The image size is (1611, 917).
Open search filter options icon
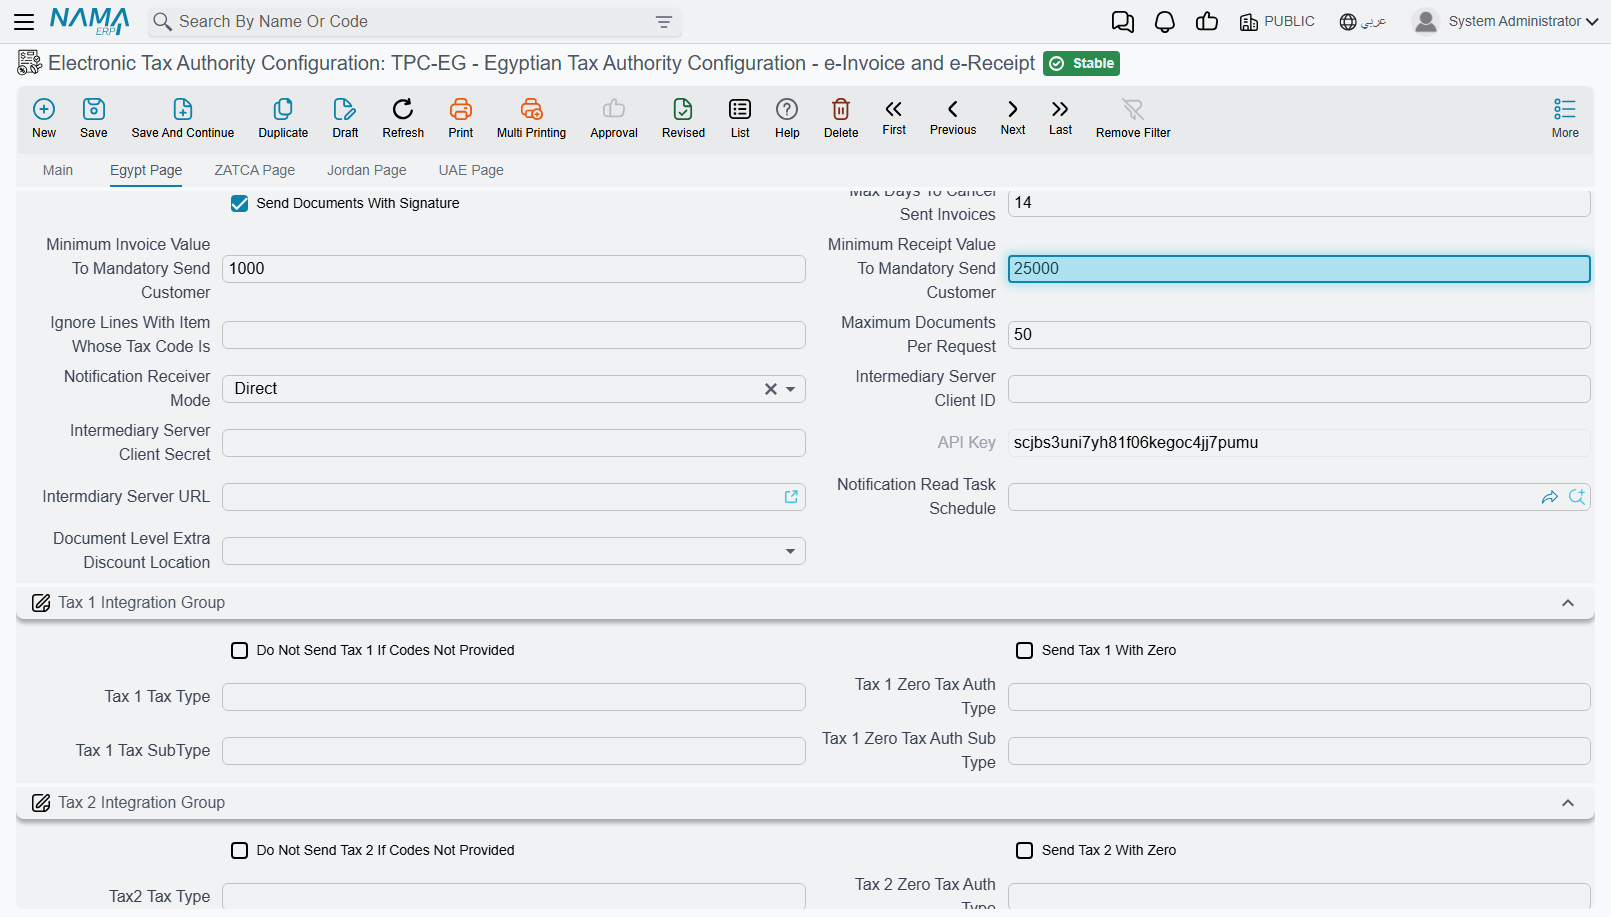[x=664, y=22]
